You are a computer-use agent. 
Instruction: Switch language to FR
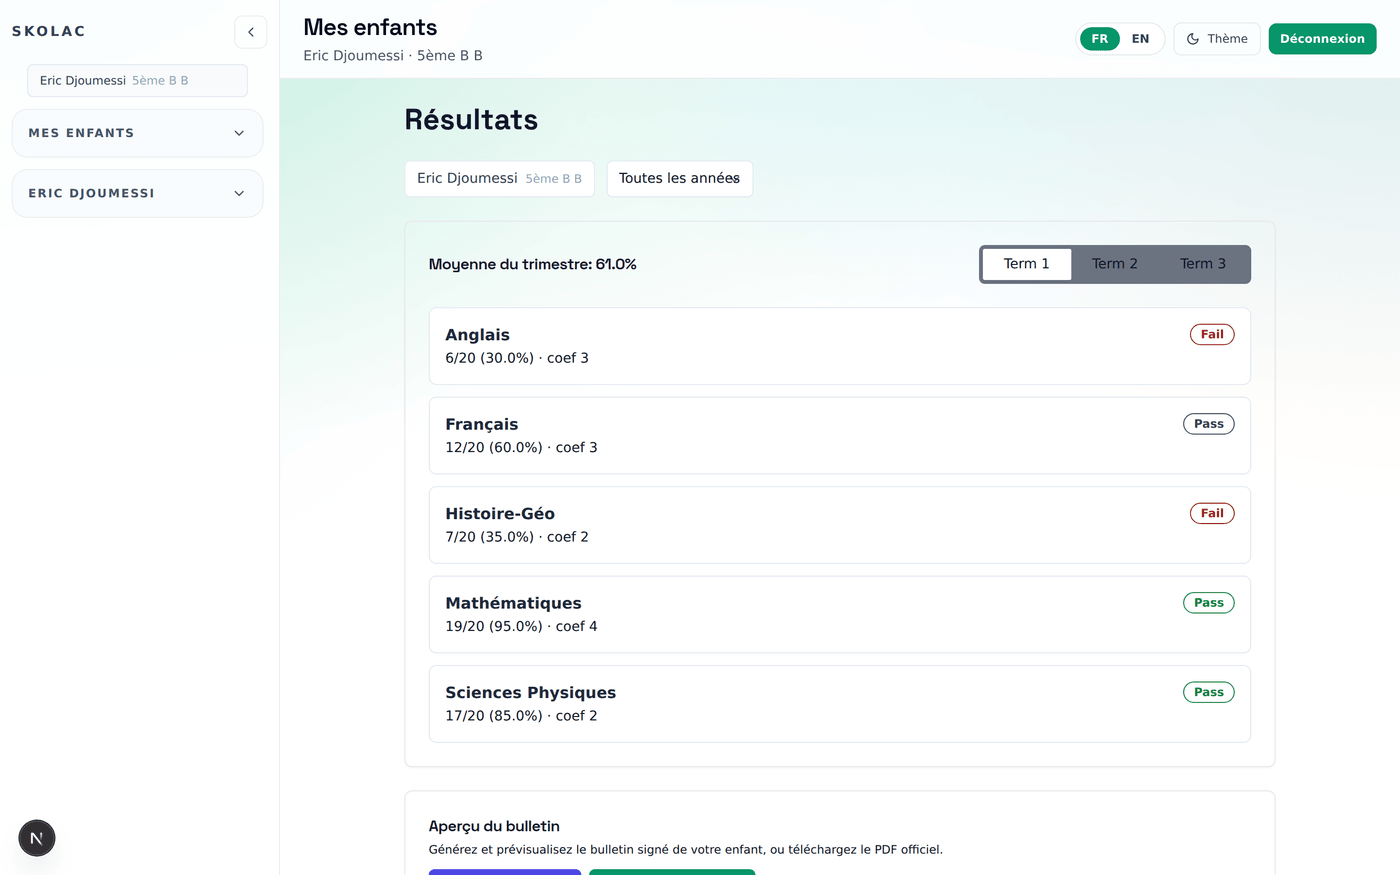coord(1100,39)
